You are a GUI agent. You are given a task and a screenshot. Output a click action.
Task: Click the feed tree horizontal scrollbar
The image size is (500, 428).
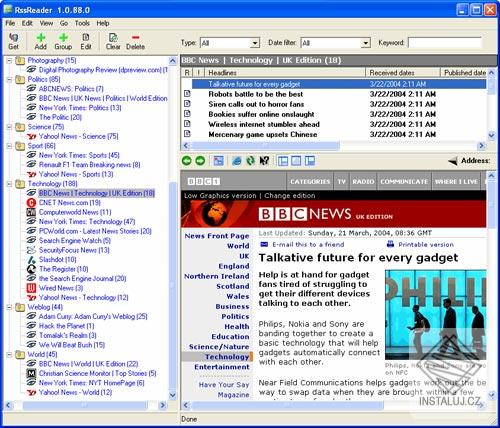pyautogui.click(x=85, y=405)
